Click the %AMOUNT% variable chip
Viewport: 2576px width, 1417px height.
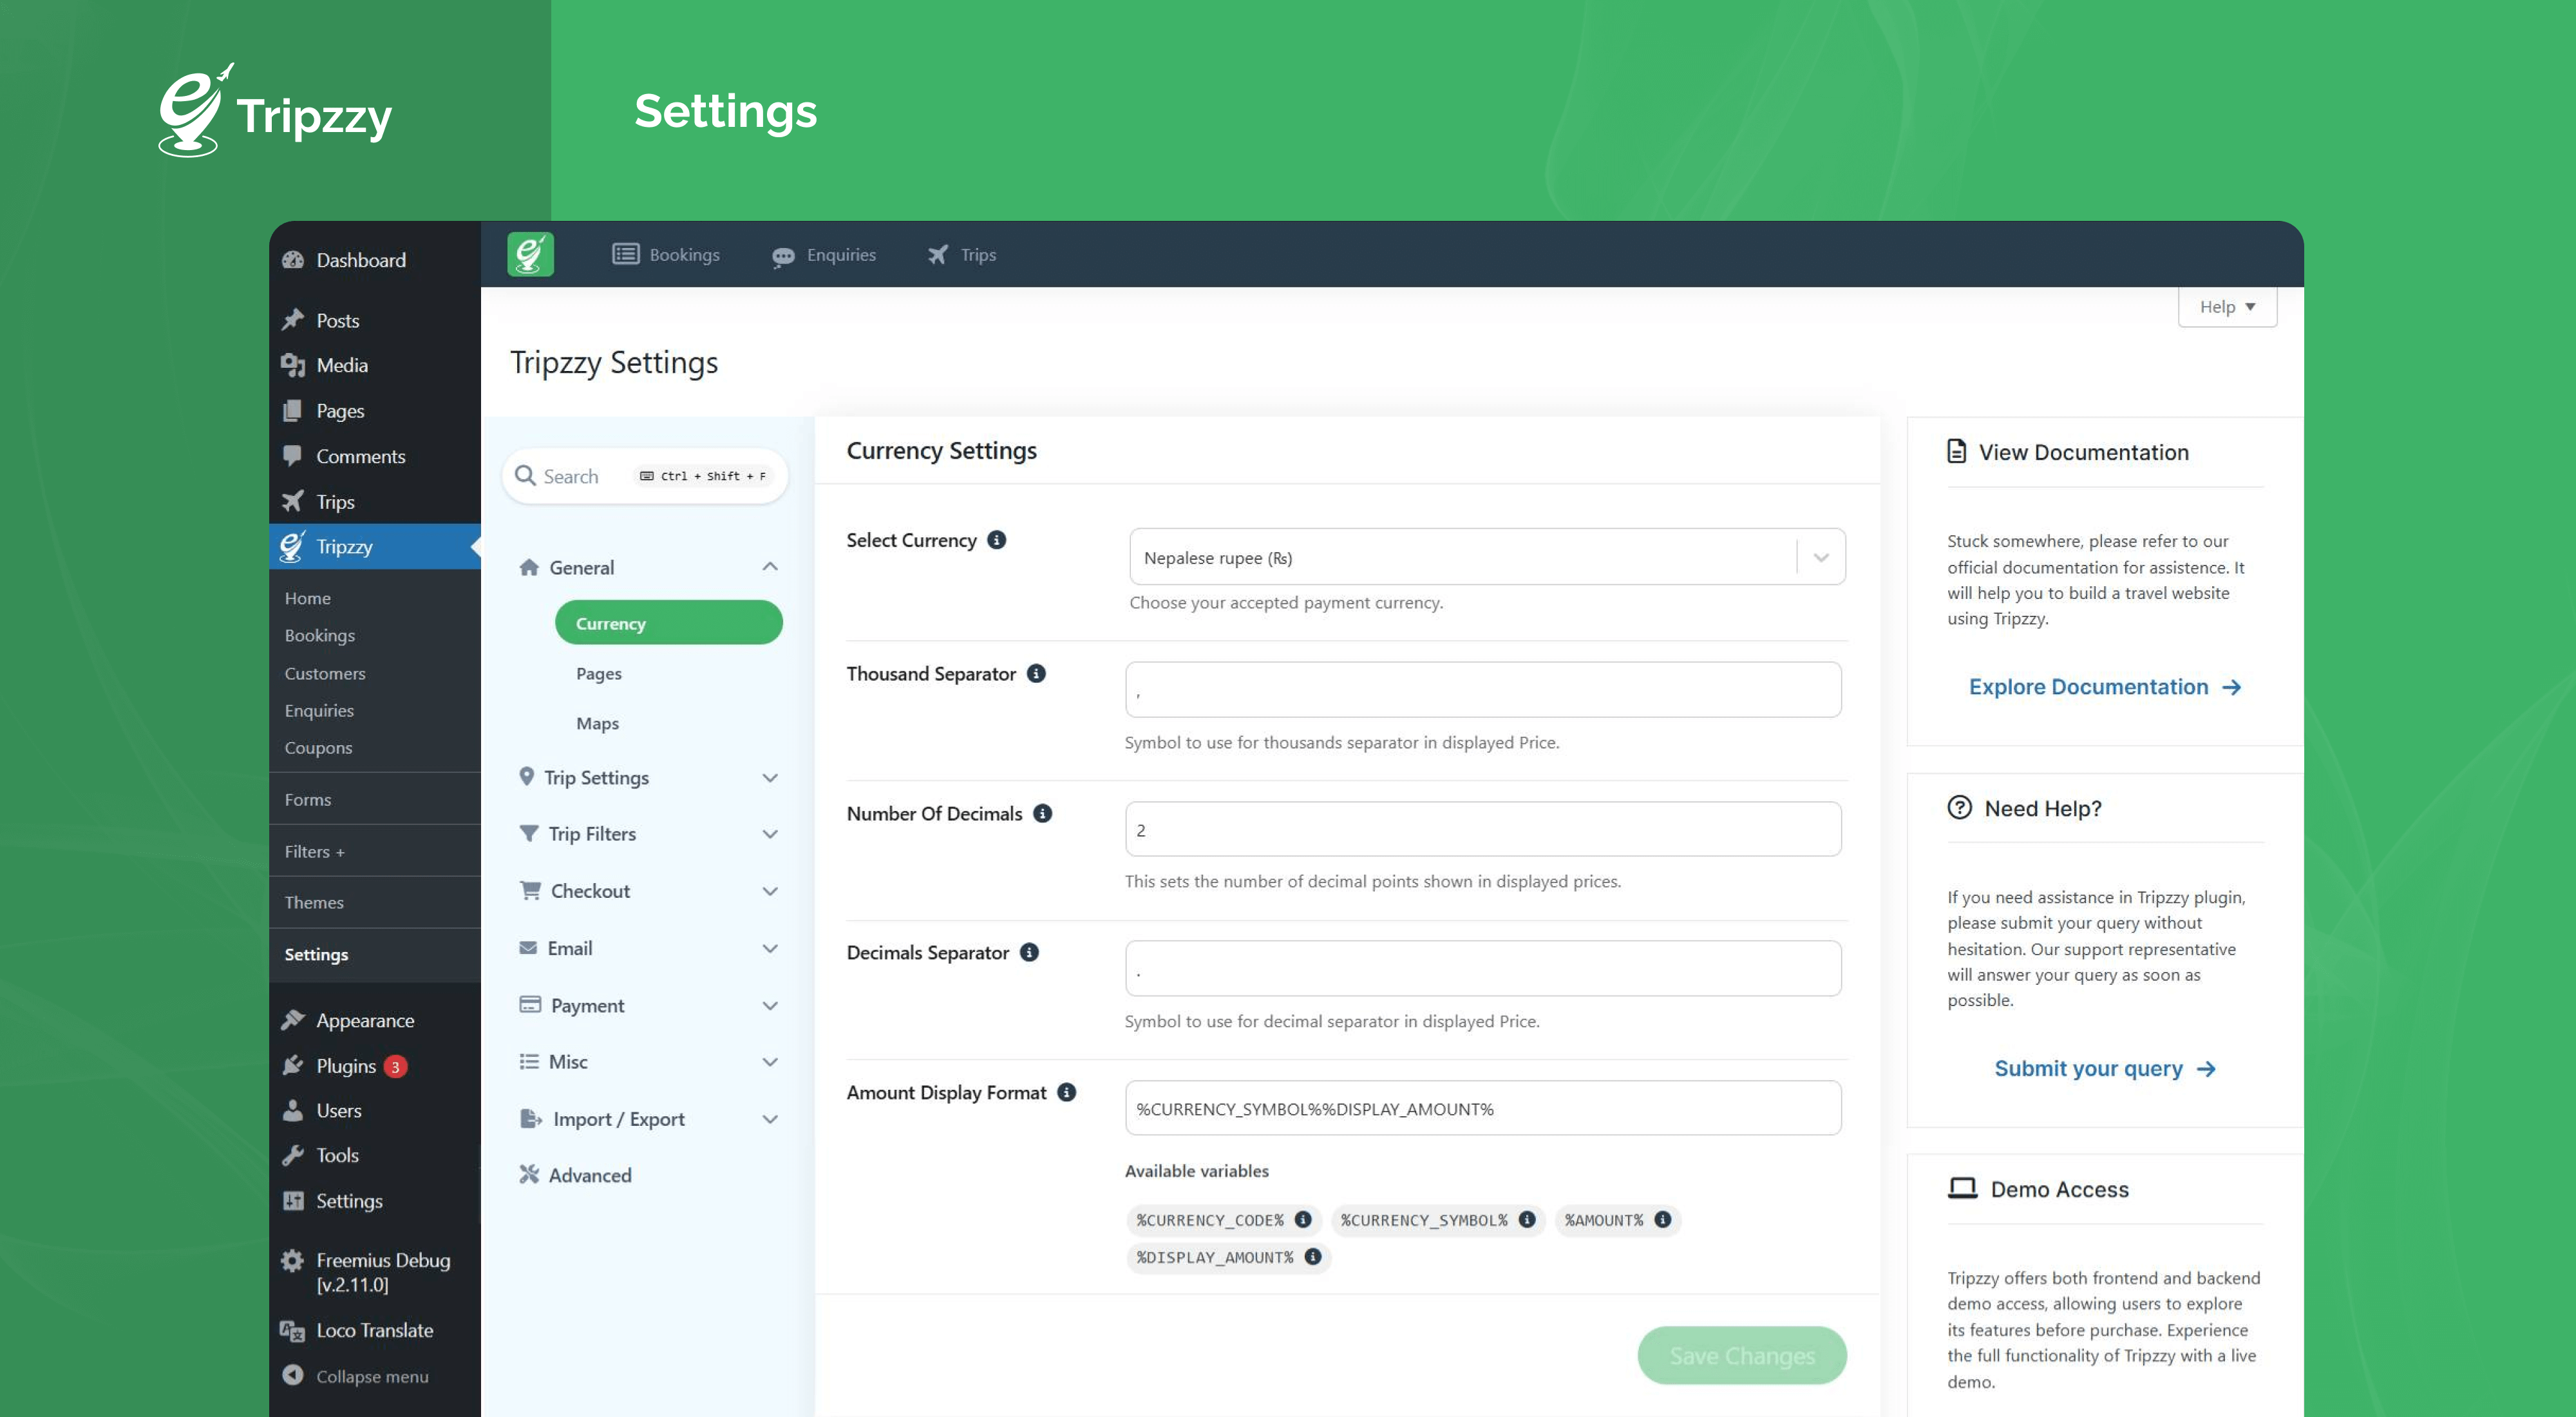(x=1617, y=1220)
